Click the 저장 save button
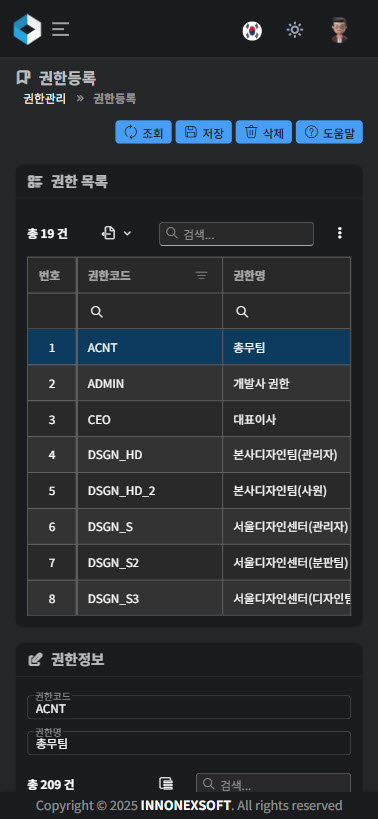Viewport: 378px width, 819px height. pos(204,132)
